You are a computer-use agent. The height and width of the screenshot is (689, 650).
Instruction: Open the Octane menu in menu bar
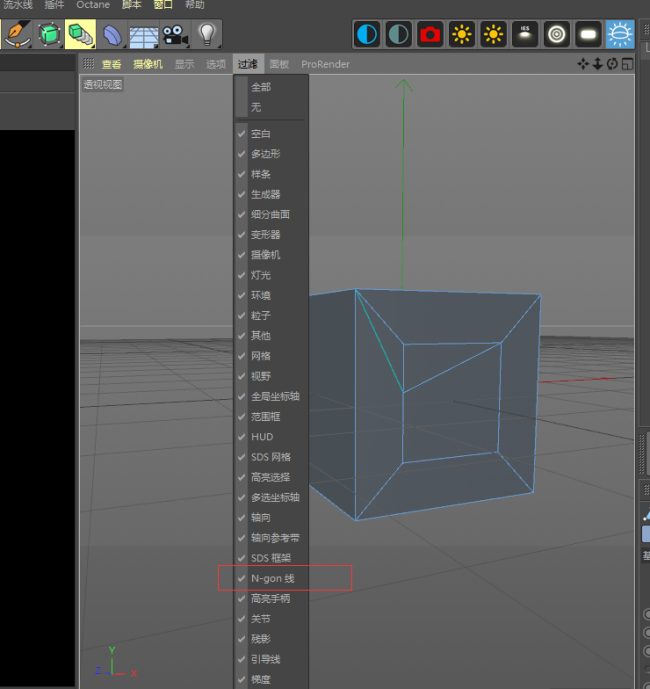pyautogui.click(x=93, y=5)
